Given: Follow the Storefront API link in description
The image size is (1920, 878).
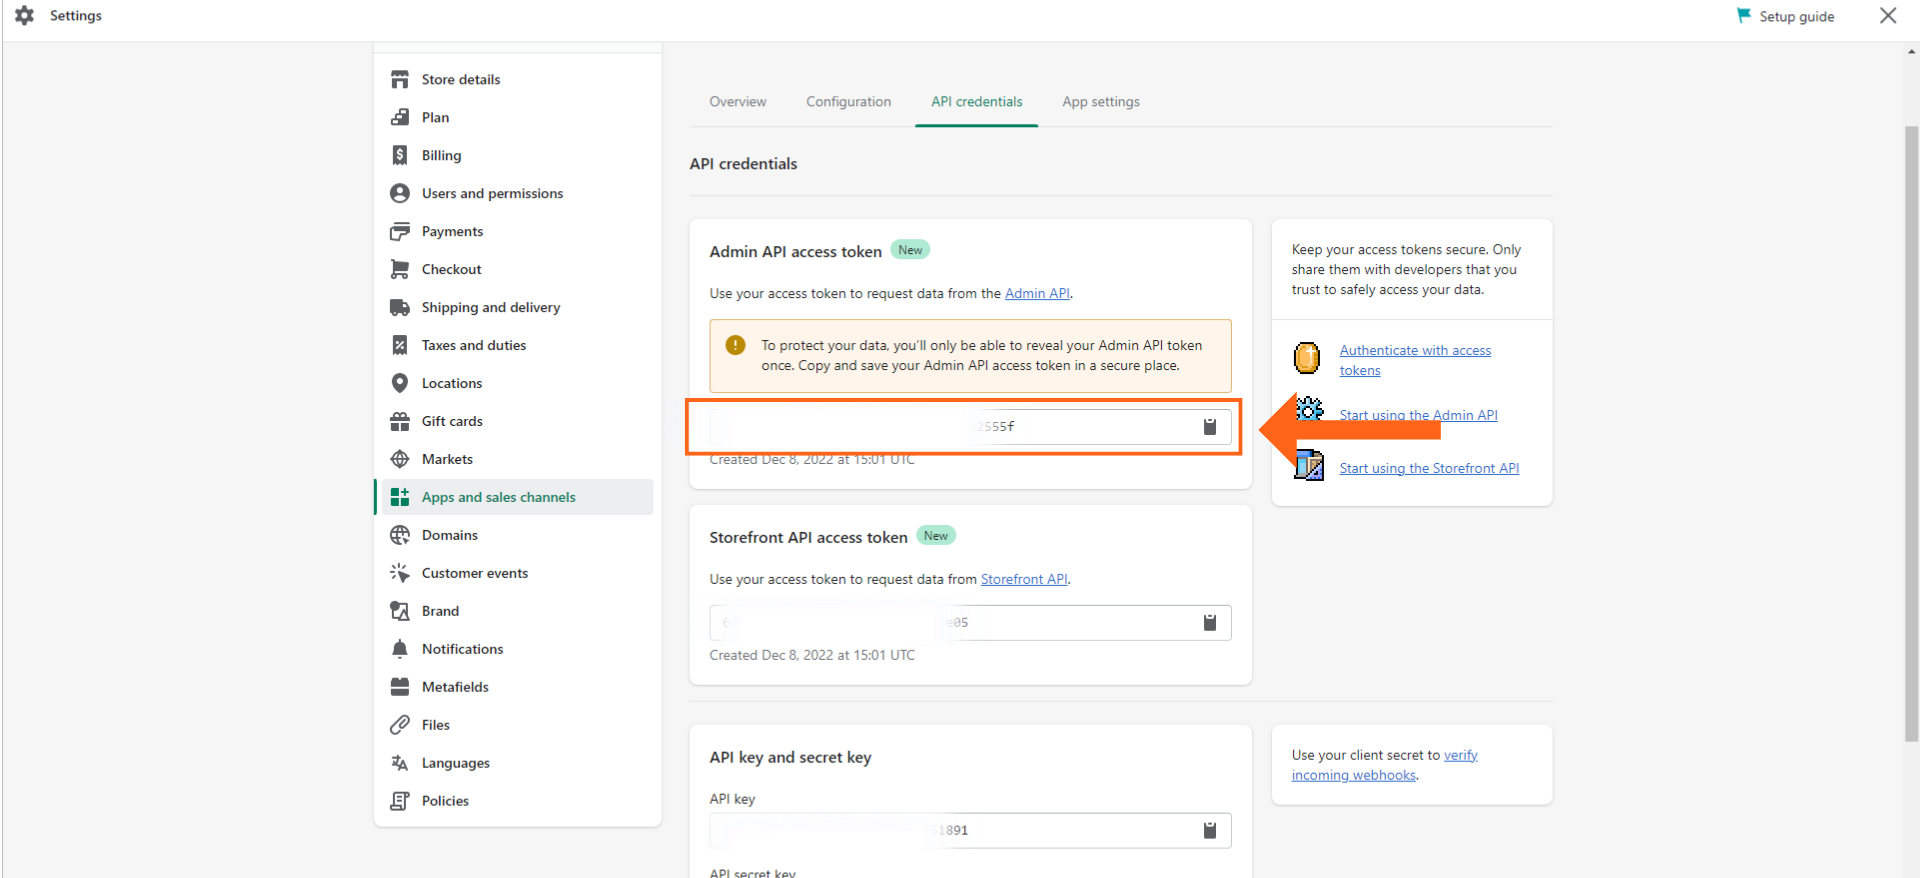Looking at the screenshot, I should point(1024,579).
